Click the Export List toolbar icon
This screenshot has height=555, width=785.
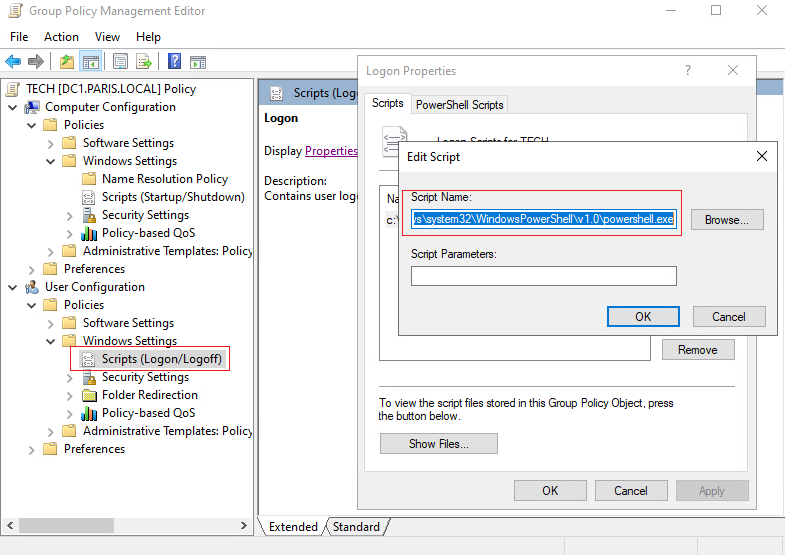coord(144,62)
